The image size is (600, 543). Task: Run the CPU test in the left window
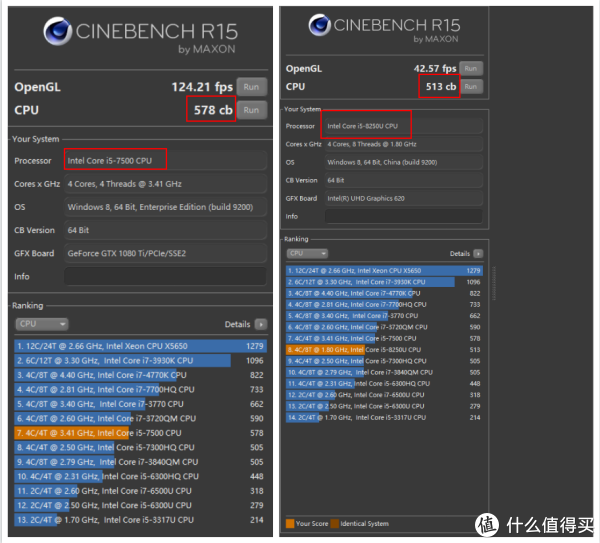[251, 110]
